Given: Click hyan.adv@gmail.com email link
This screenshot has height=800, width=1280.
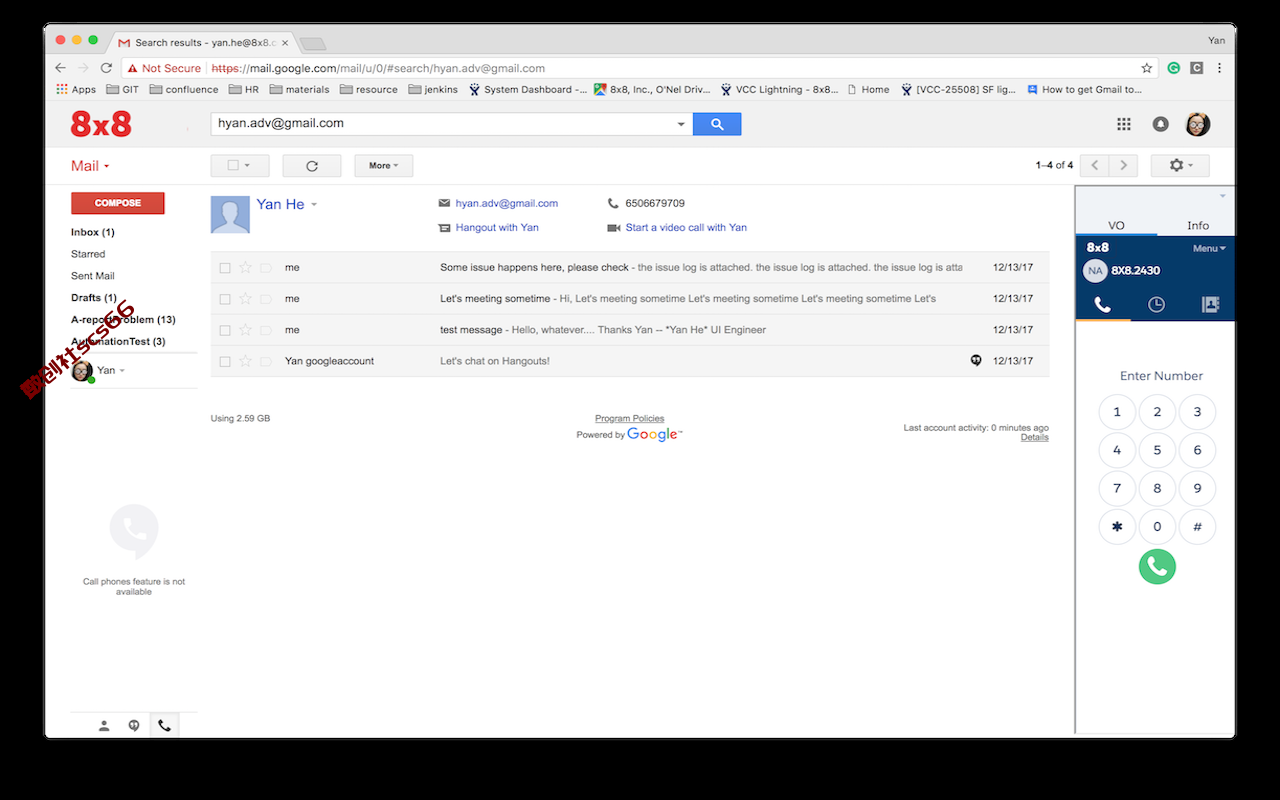Looking at the screenshot, I should click(507, 203).
